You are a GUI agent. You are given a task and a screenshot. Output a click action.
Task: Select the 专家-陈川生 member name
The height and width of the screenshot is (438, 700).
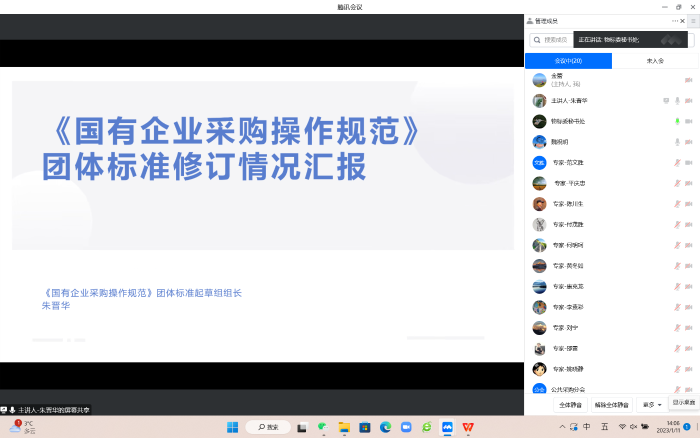tap(568, 204)
